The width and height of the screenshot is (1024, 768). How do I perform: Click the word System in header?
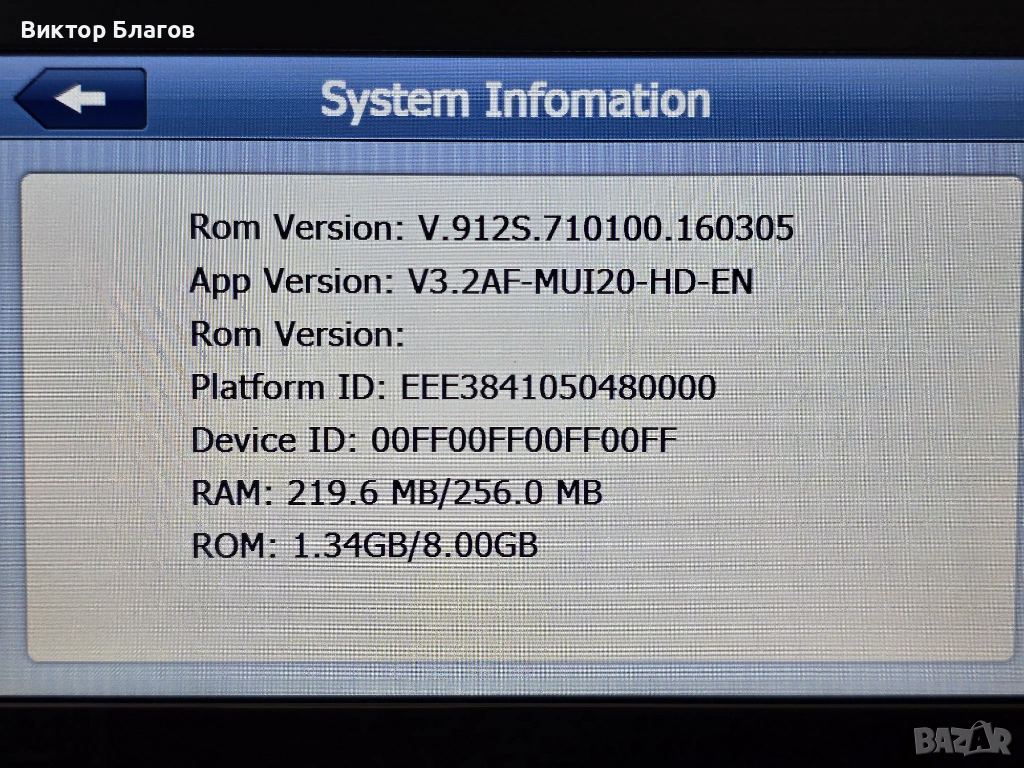click(x=395, y=102)
